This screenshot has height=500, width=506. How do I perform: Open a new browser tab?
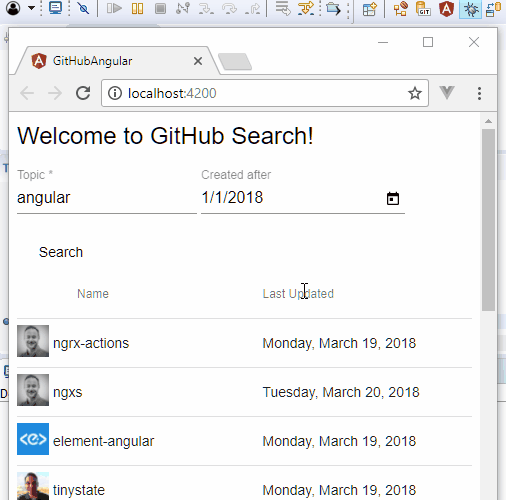pyautogui.click(x=235, y=62)
